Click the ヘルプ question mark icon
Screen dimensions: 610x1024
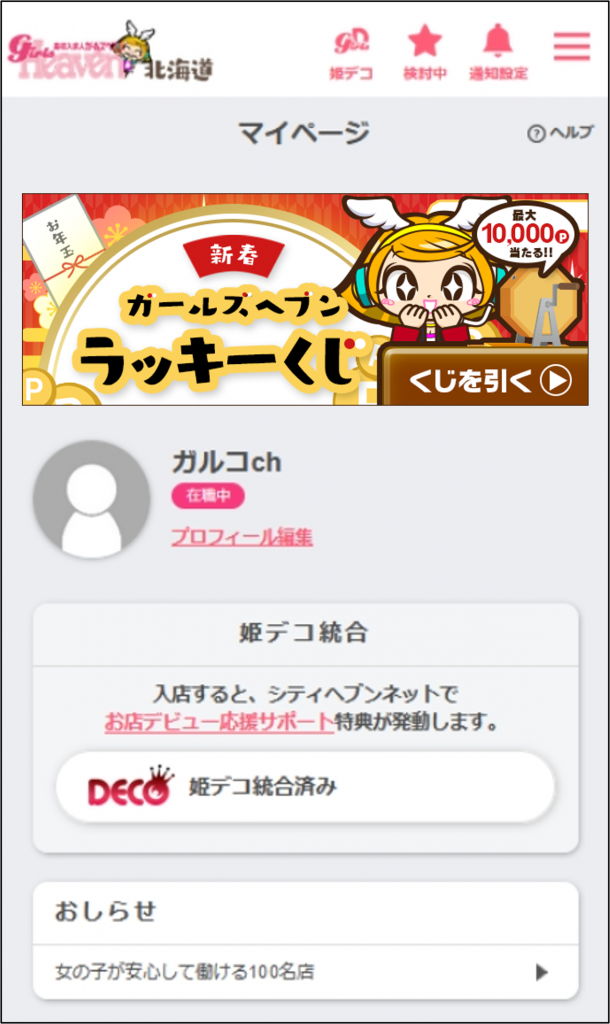tap(536, 134)
